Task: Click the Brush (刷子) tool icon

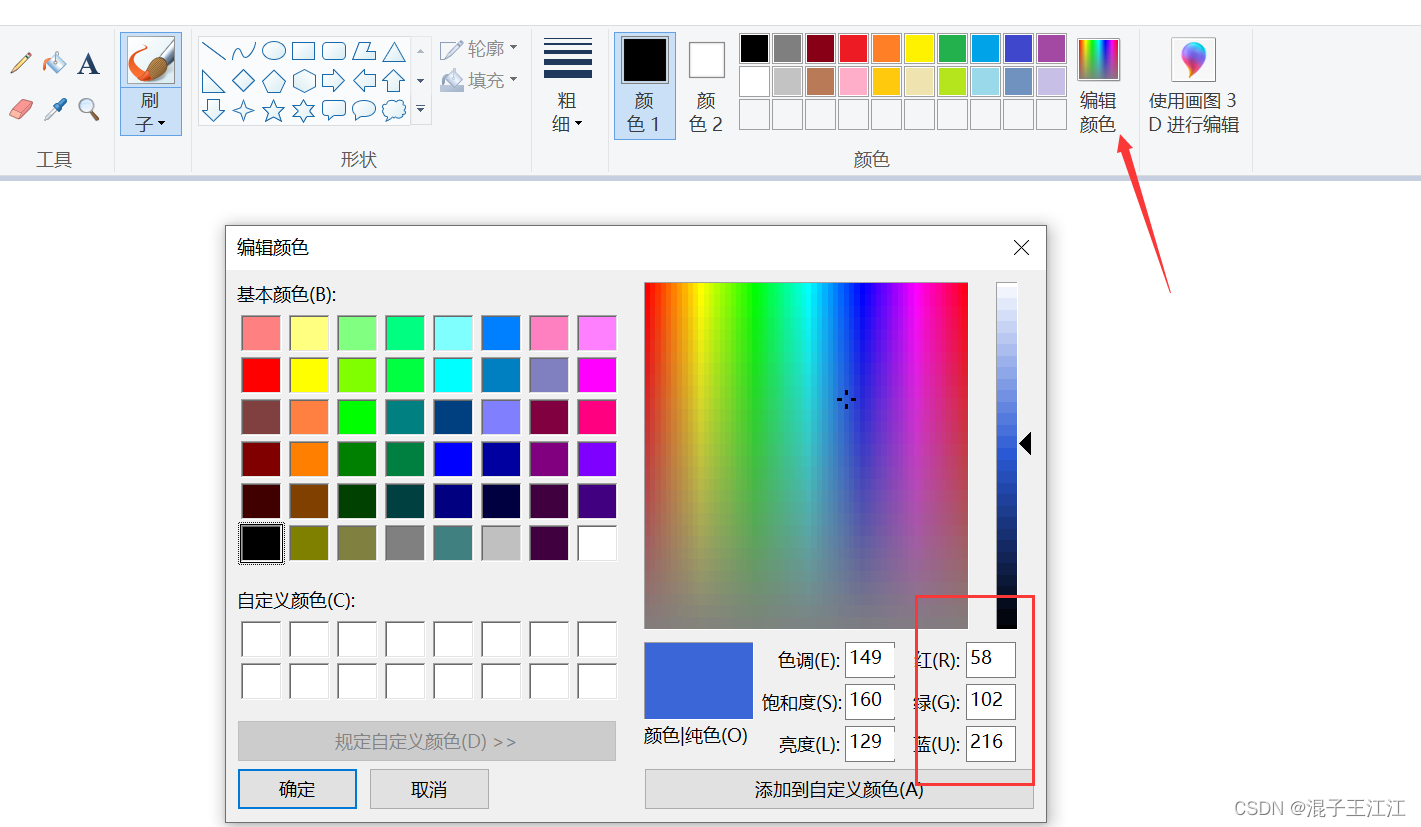Action: tap(151, 60)
